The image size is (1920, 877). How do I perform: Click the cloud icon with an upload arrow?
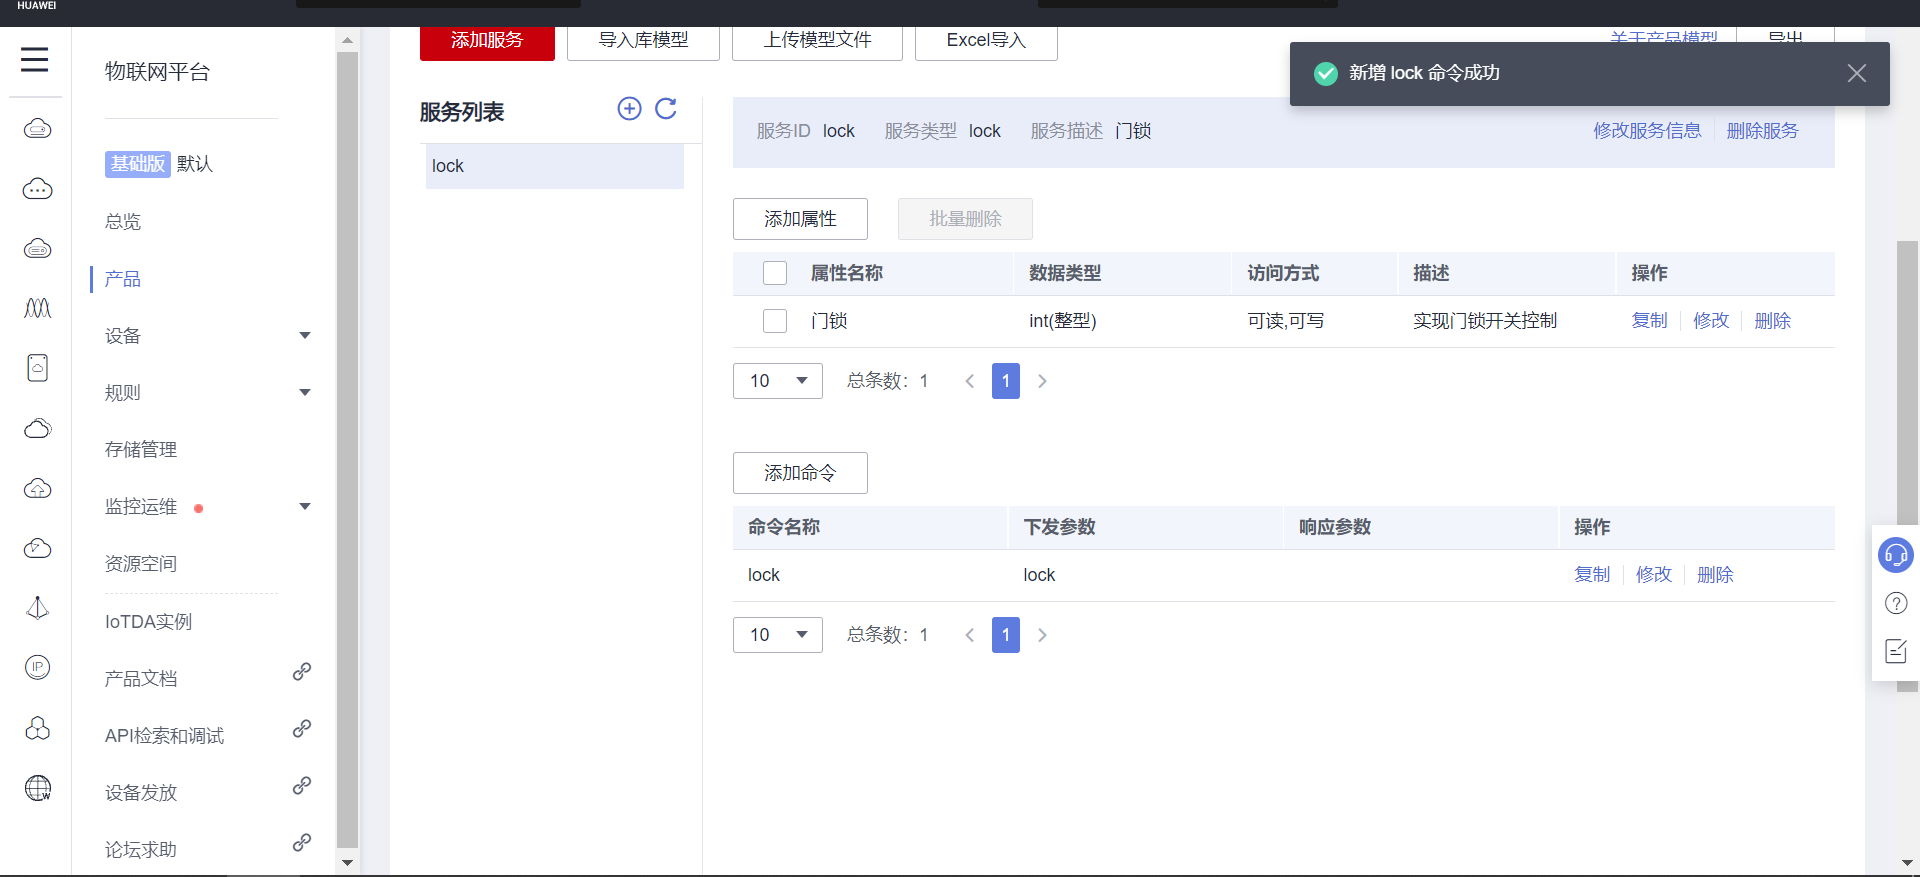[x=38, y=488]
